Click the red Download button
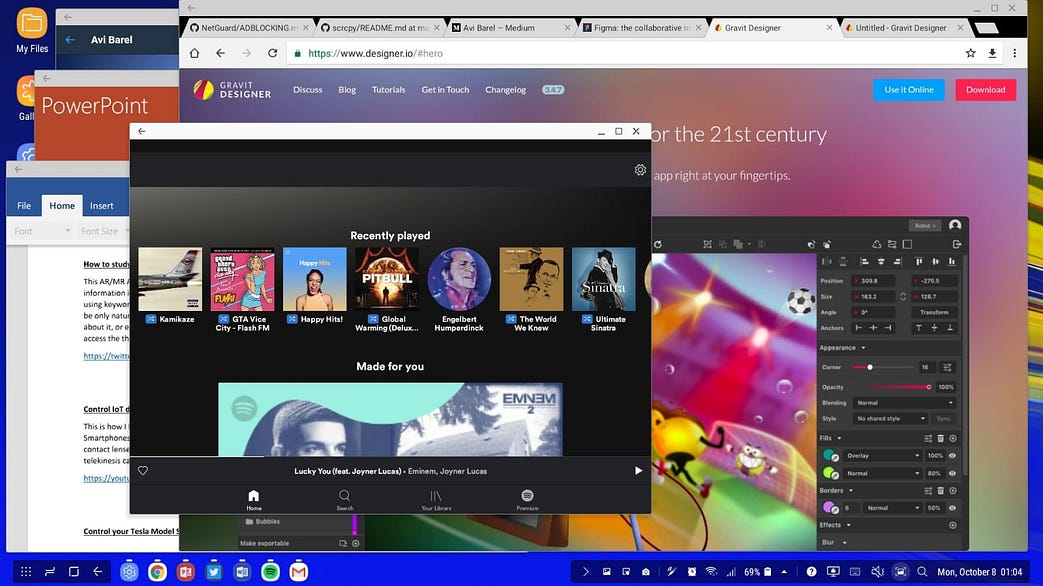Screen dimensions: 1043x586 [x=986, y=90]
